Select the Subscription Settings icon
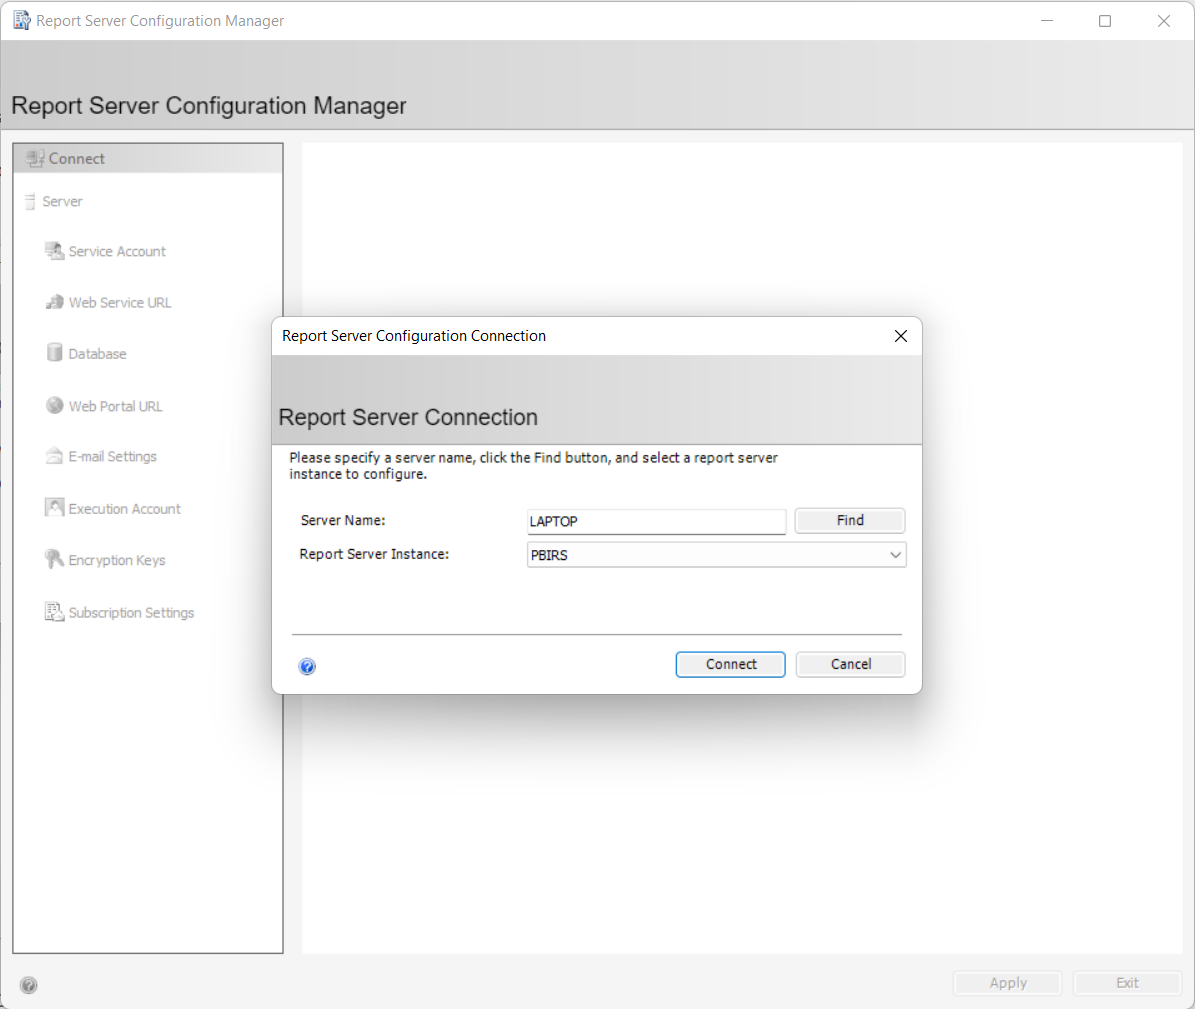1195x1009 pixels. 54,612
